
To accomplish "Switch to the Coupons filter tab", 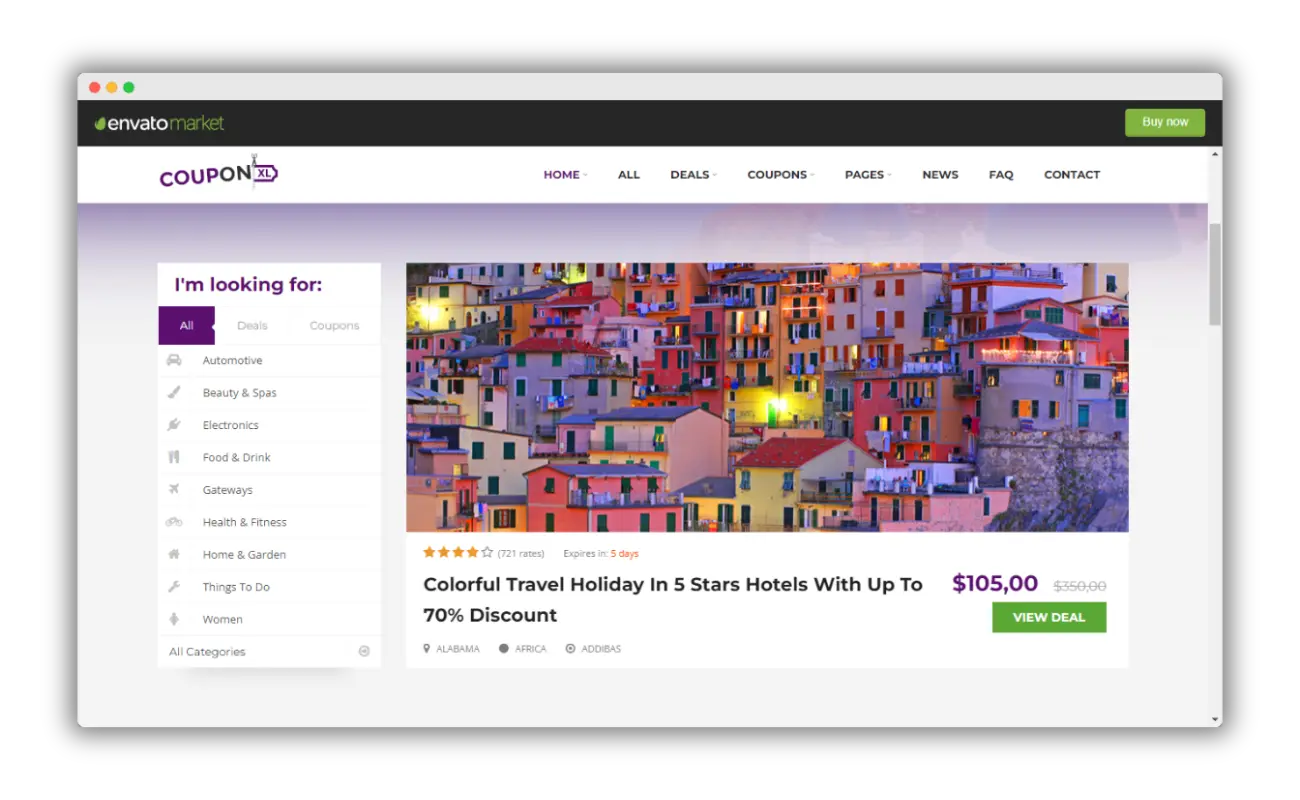I will [334, 326].
